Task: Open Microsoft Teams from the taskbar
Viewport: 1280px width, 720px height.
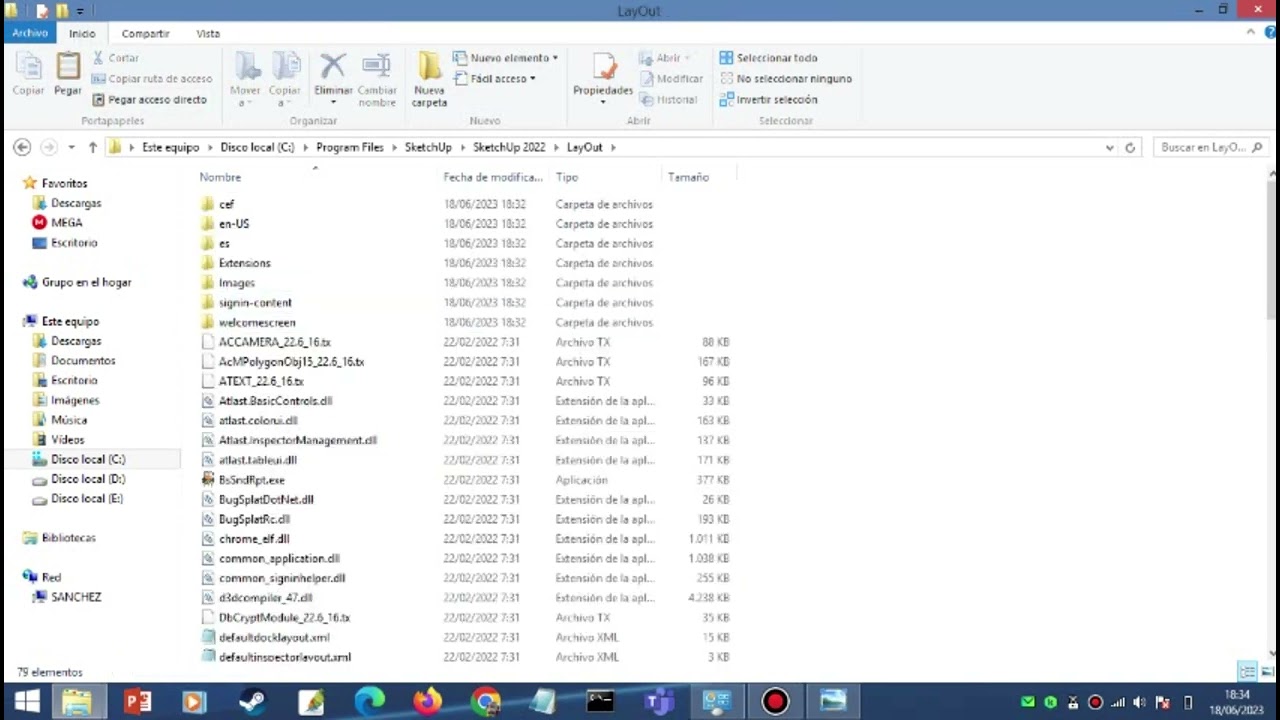Action: [x=659, y=701]
